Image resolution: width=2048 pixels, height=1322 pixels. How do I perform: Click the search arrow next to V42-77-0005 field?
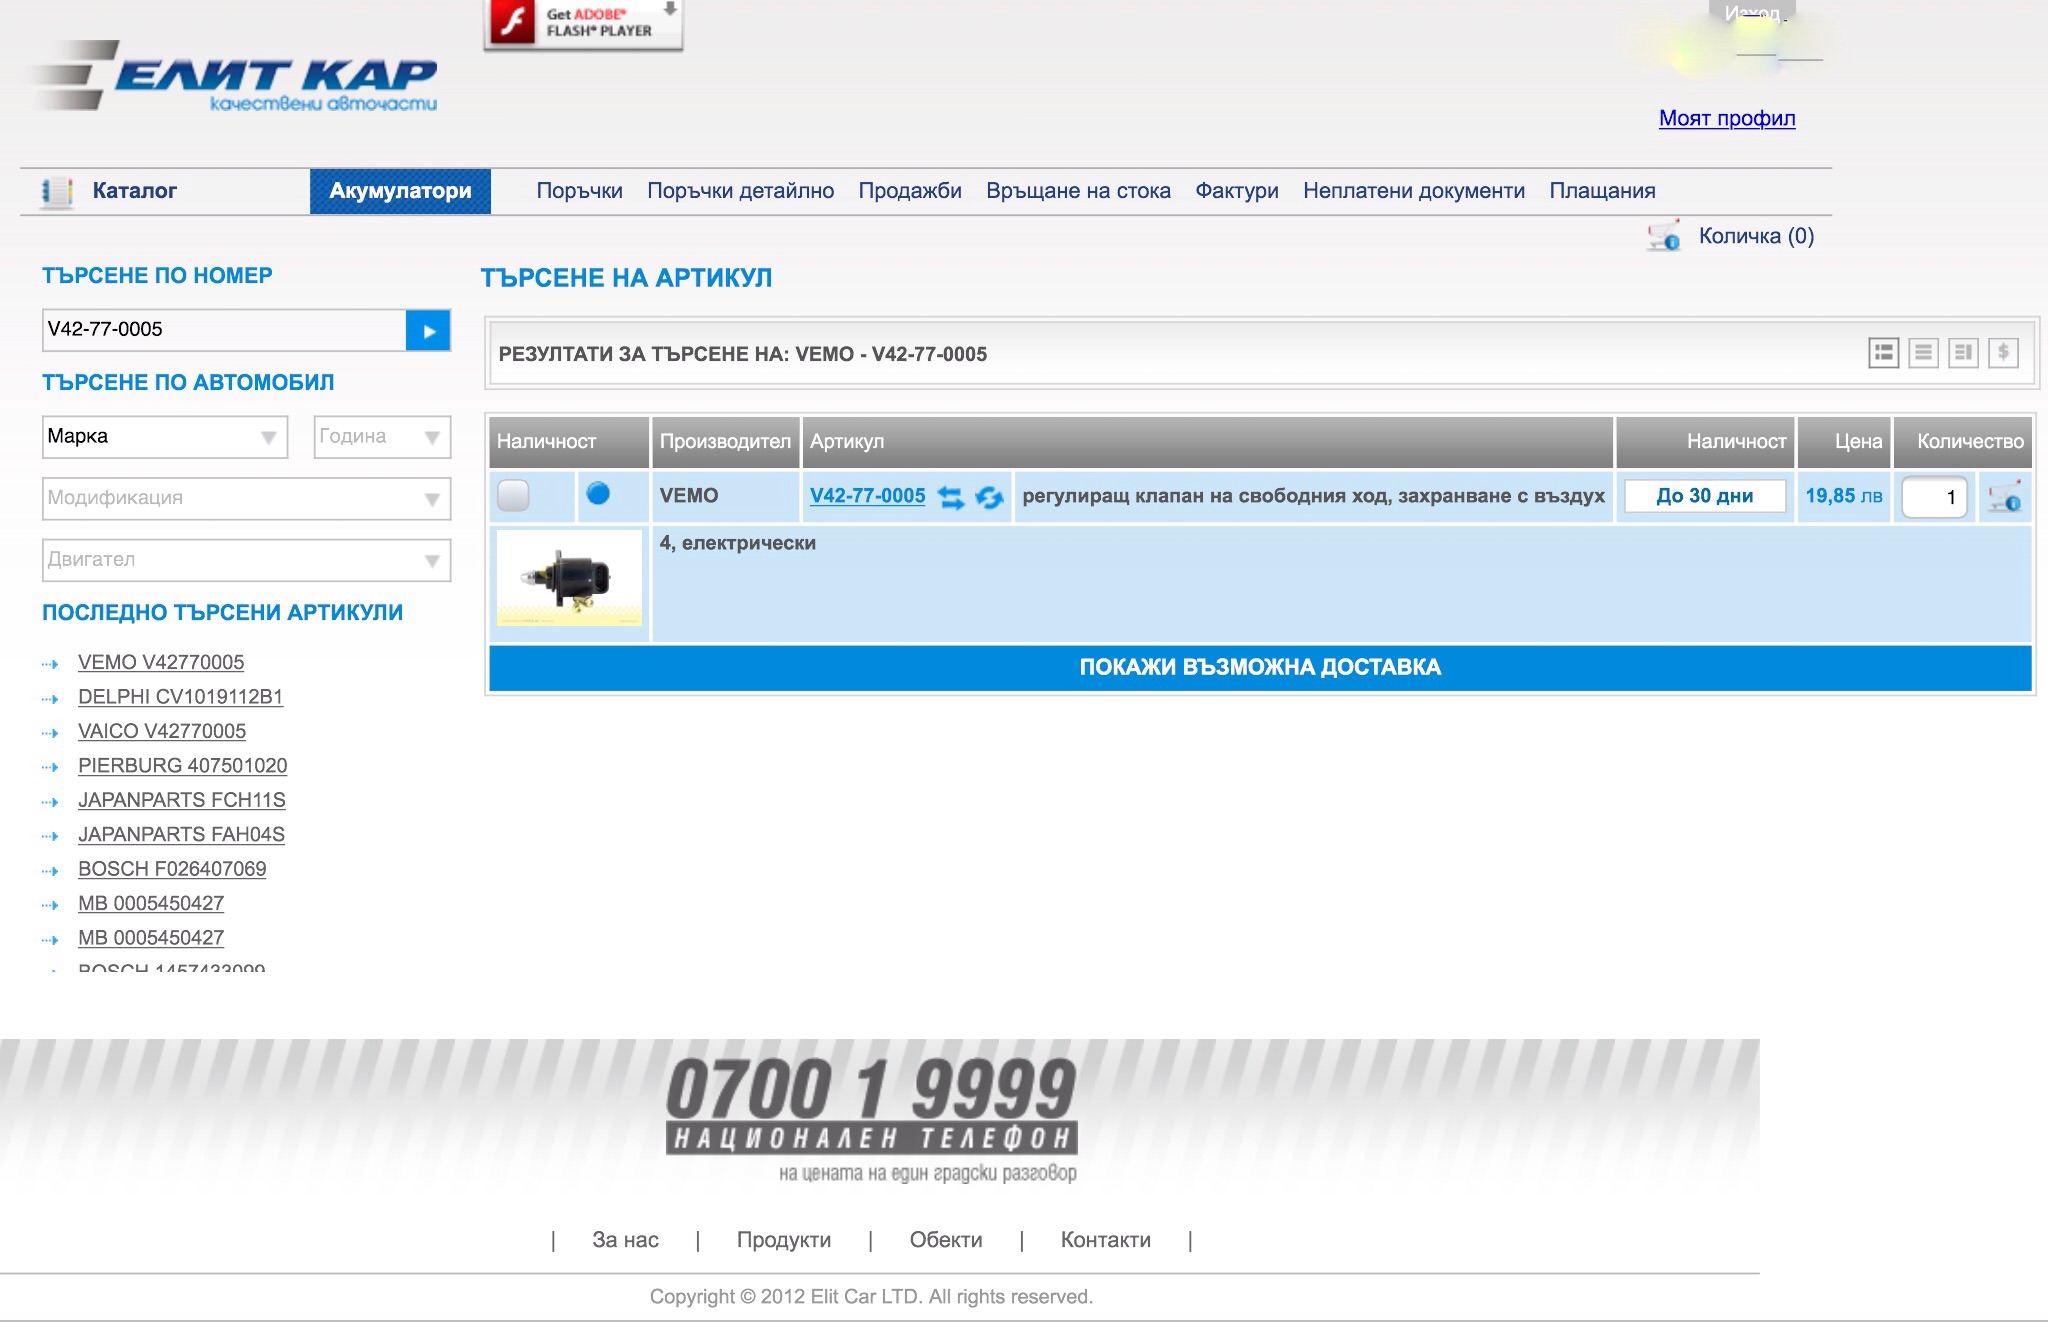tap(428, 331)
